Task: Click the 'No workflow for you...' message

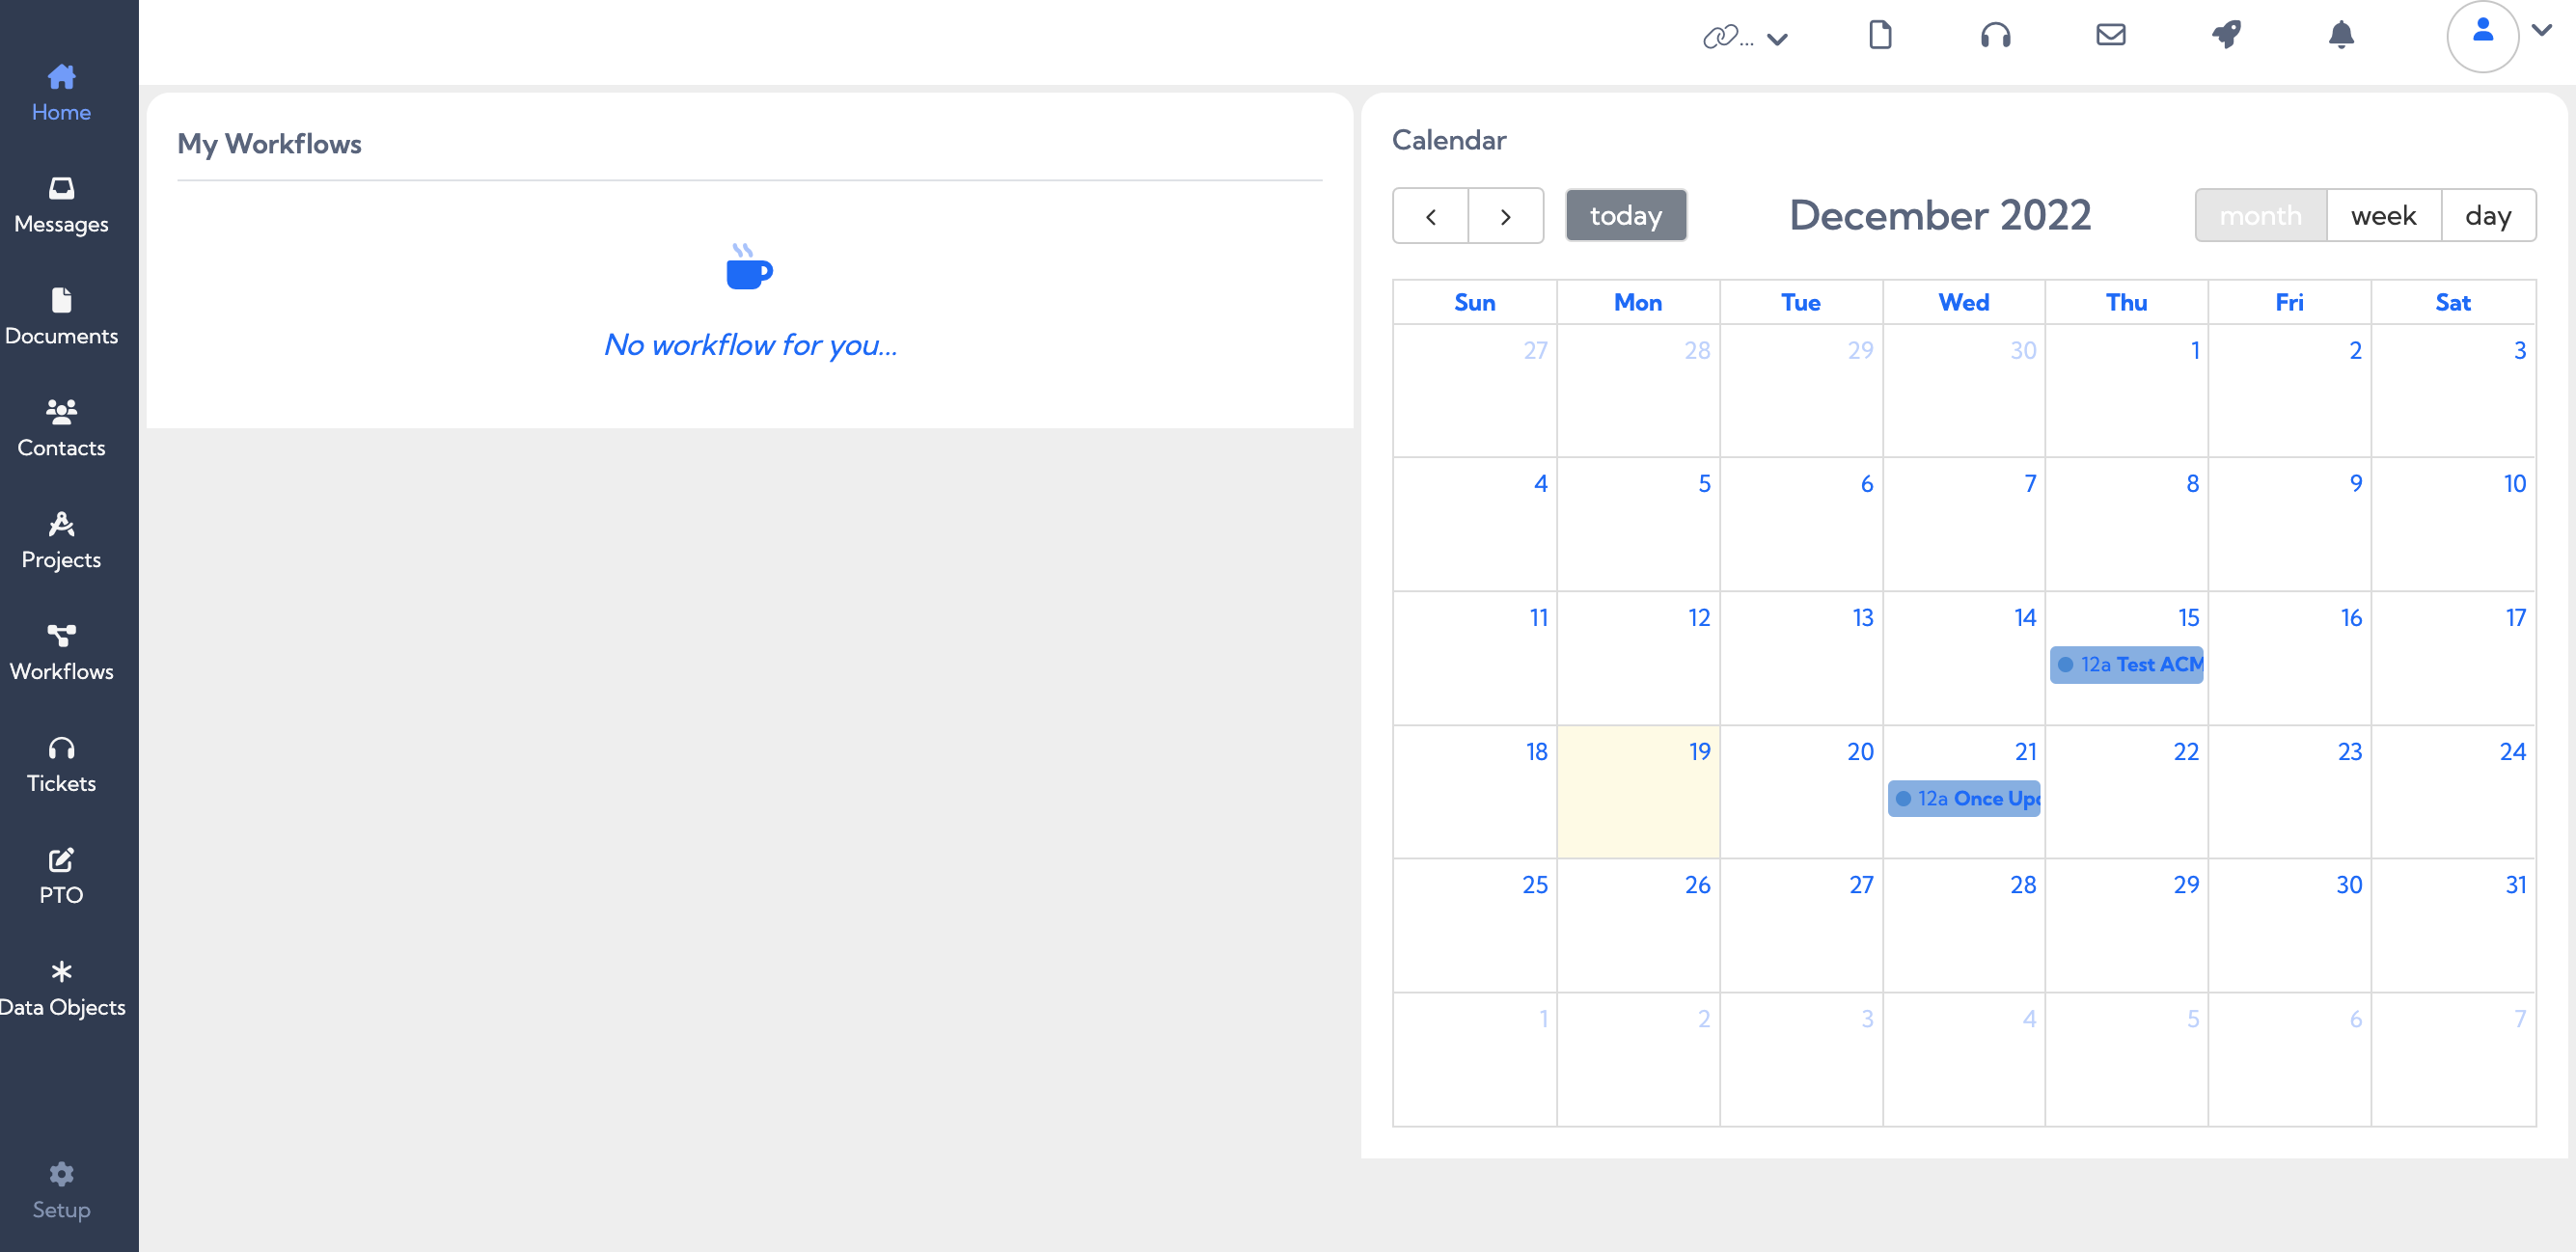Action: [x=750, y=345]
